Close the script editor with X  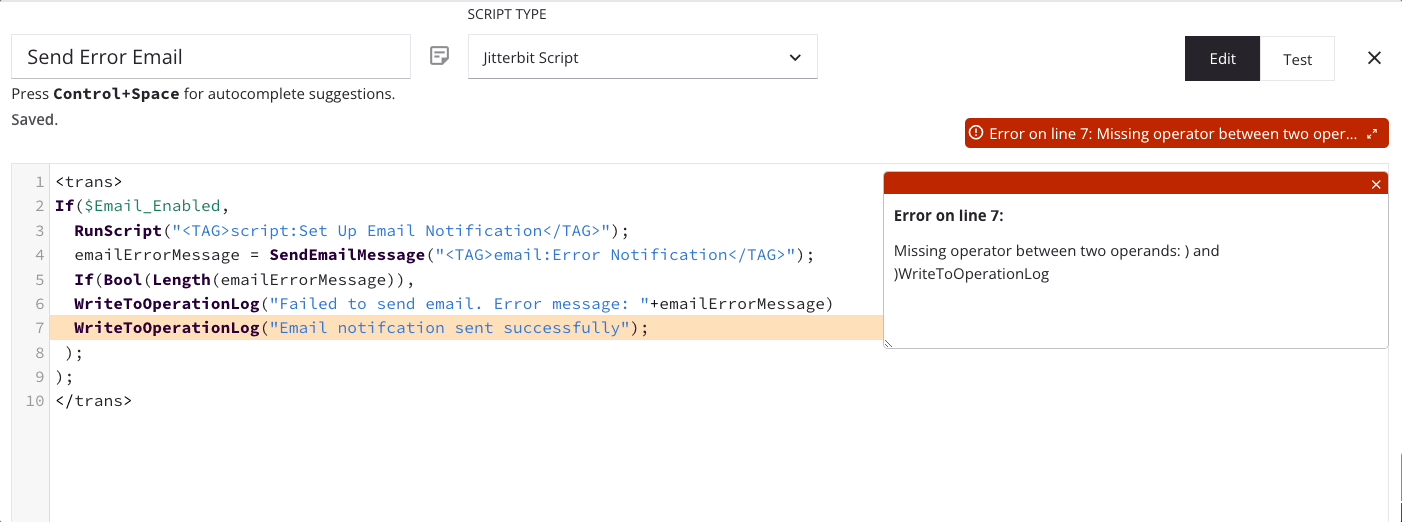tap(1374, 58)
